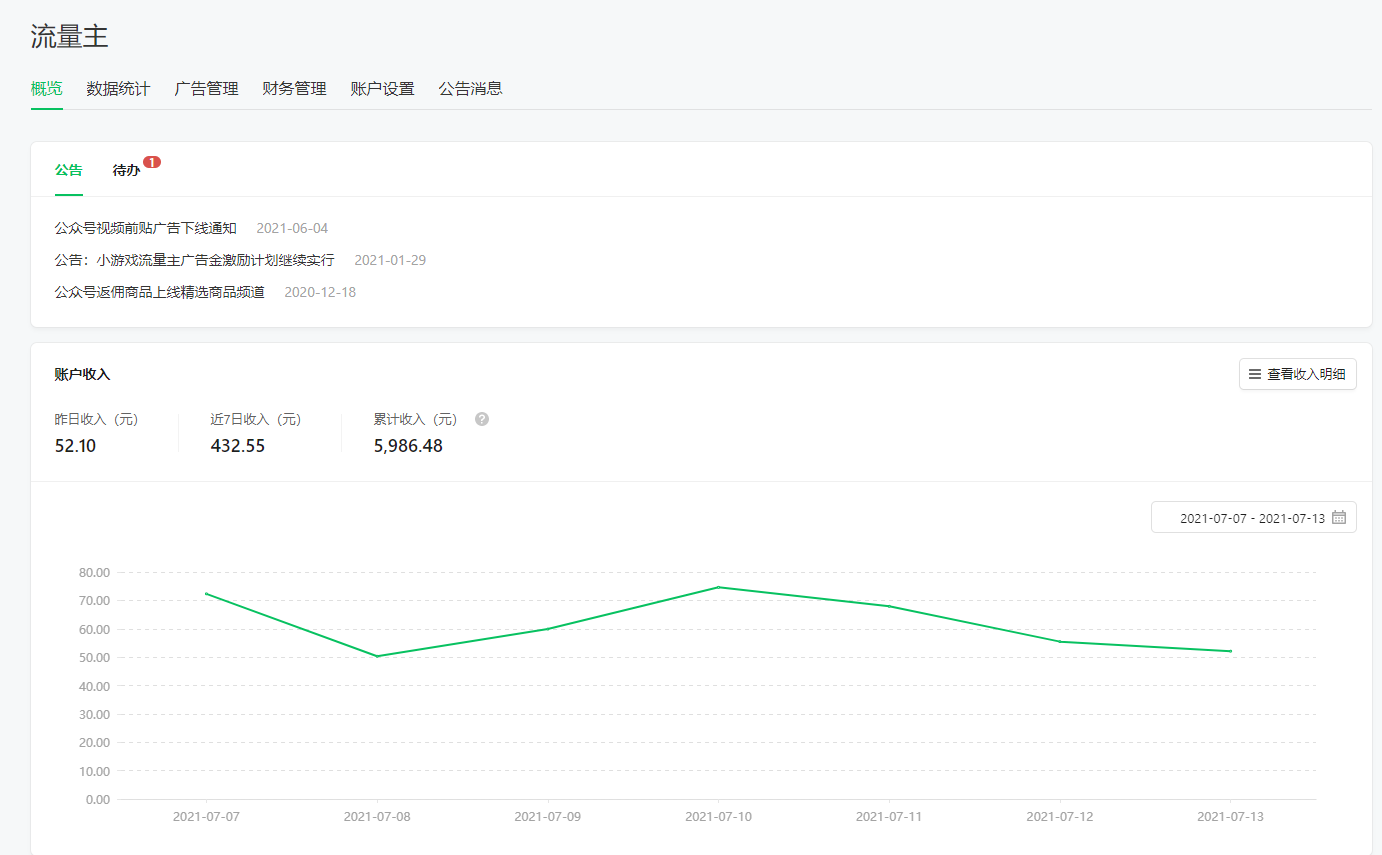
Task: Go to the 财务管理 tab
Action: [294, 89]
